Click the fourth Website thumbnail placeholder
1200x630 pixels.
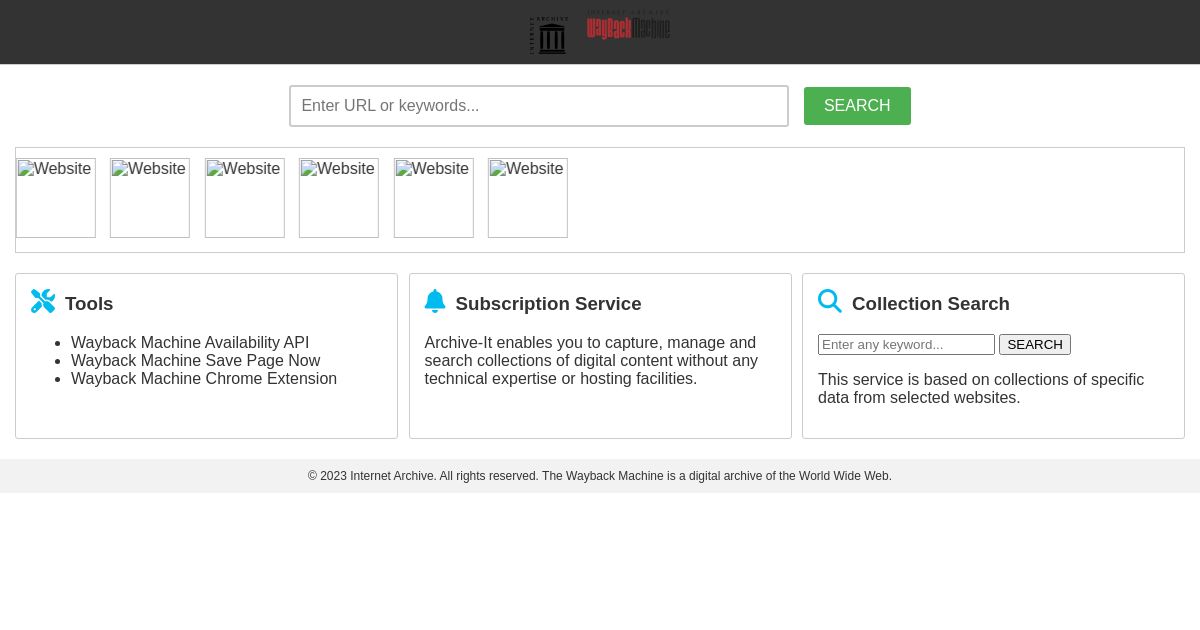click(x=338, y=198)
